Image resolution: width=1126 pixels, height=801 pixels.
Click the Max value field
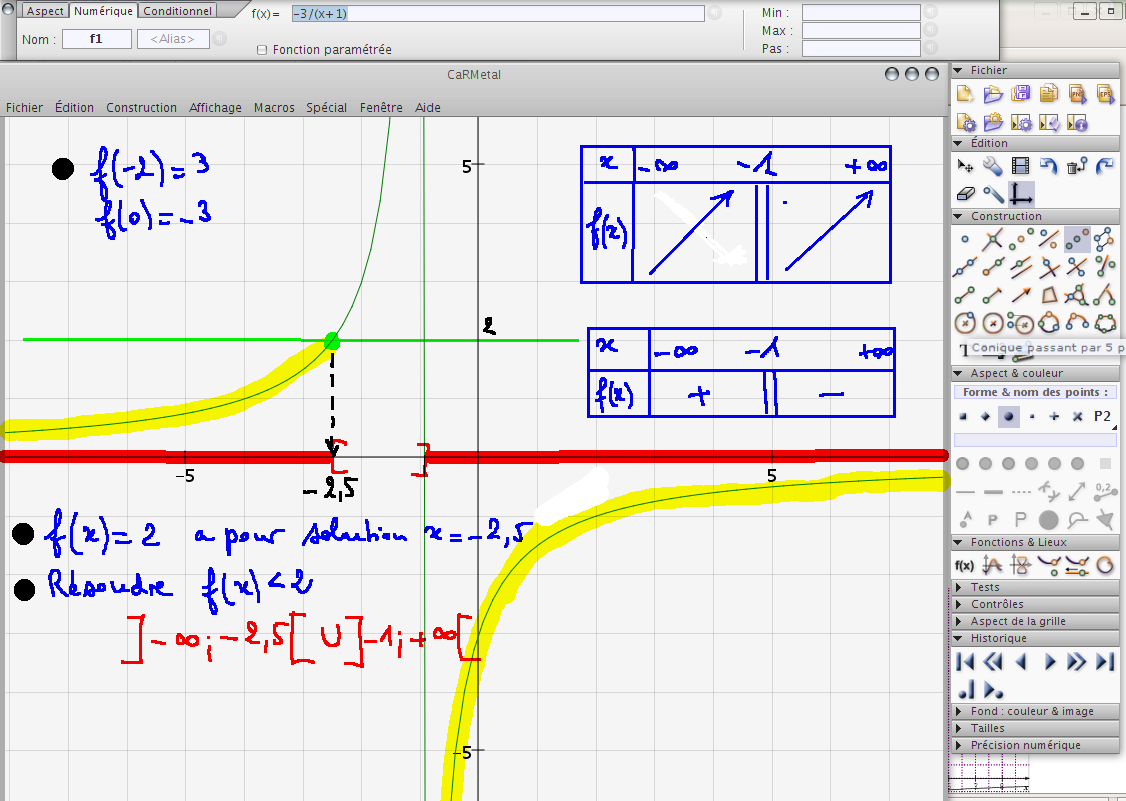[861, 31]
